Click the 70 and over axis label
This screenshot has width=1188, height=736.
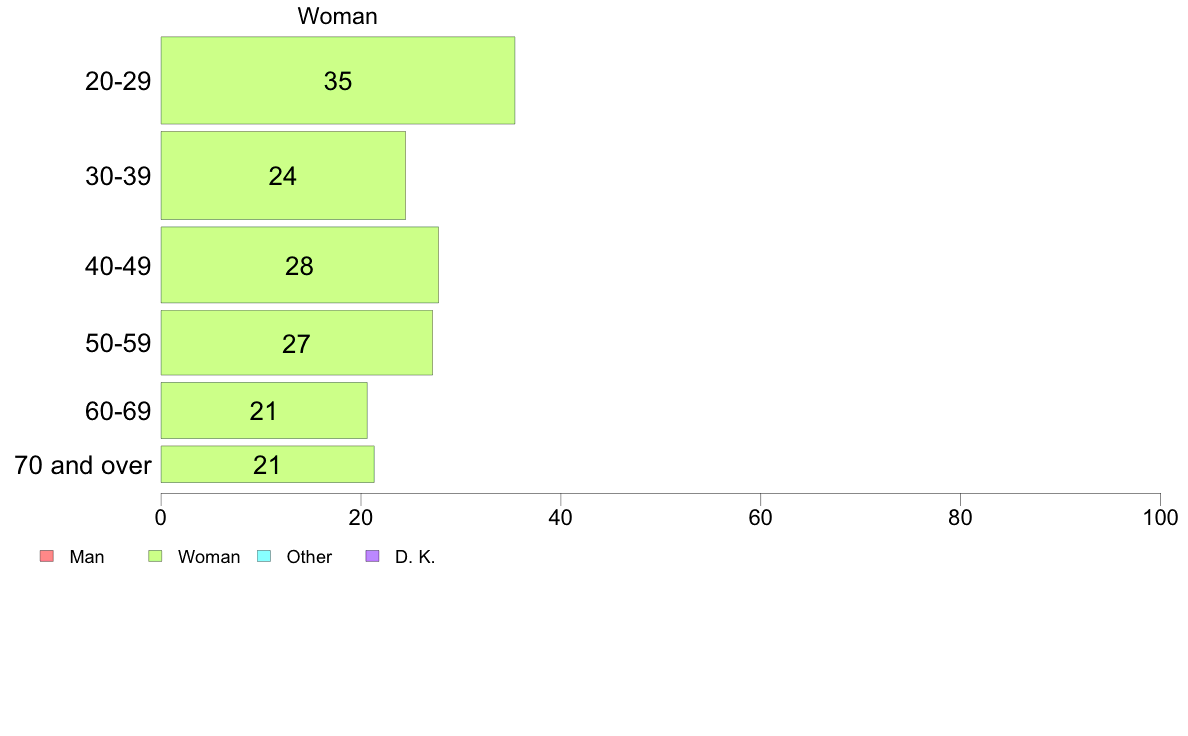click(x=83, y=465)
